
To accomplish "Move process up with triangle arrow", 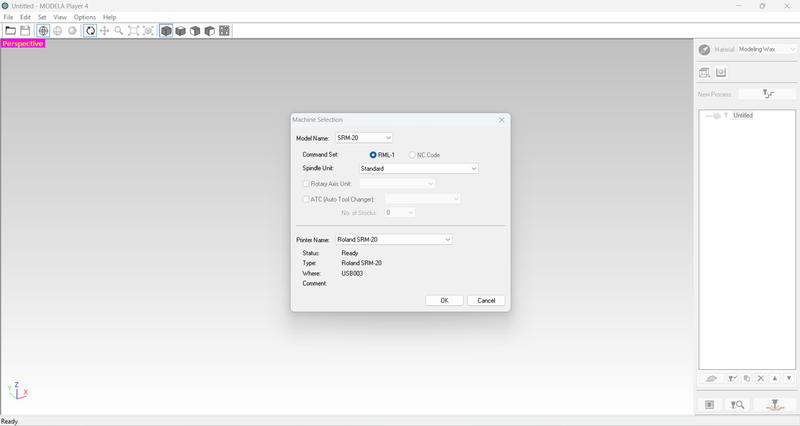I will coord(775,379).
